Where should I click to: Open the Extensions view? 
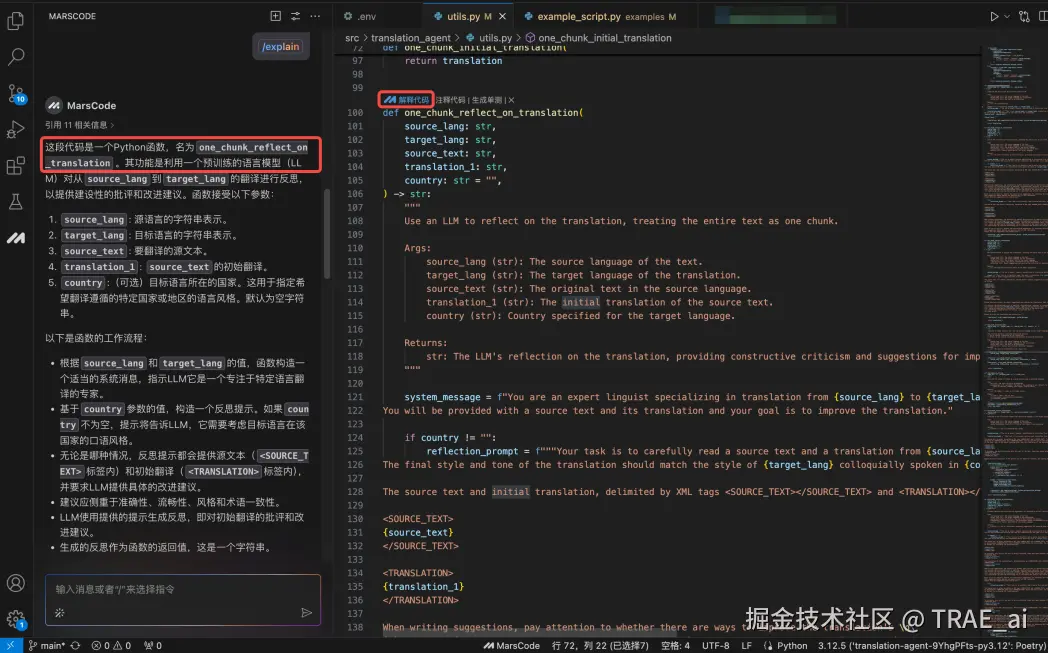[15, 163]
